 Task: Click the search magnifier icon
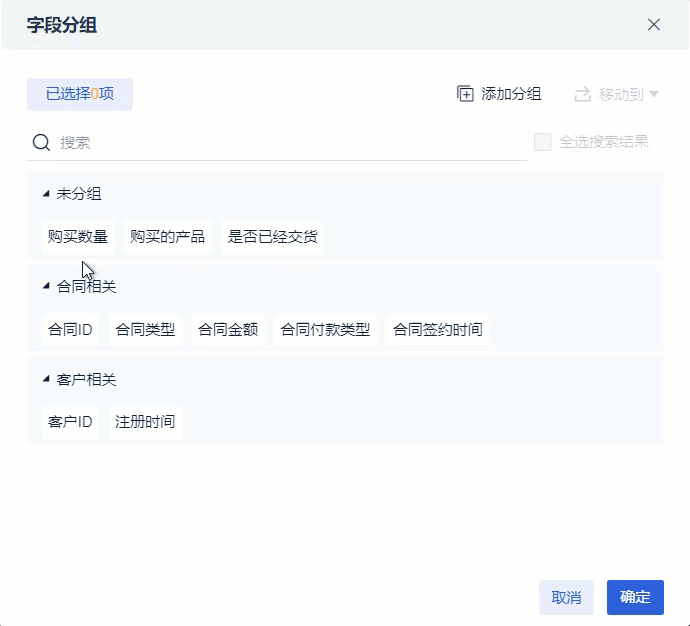pyautogui.click(x=41, y=143)
